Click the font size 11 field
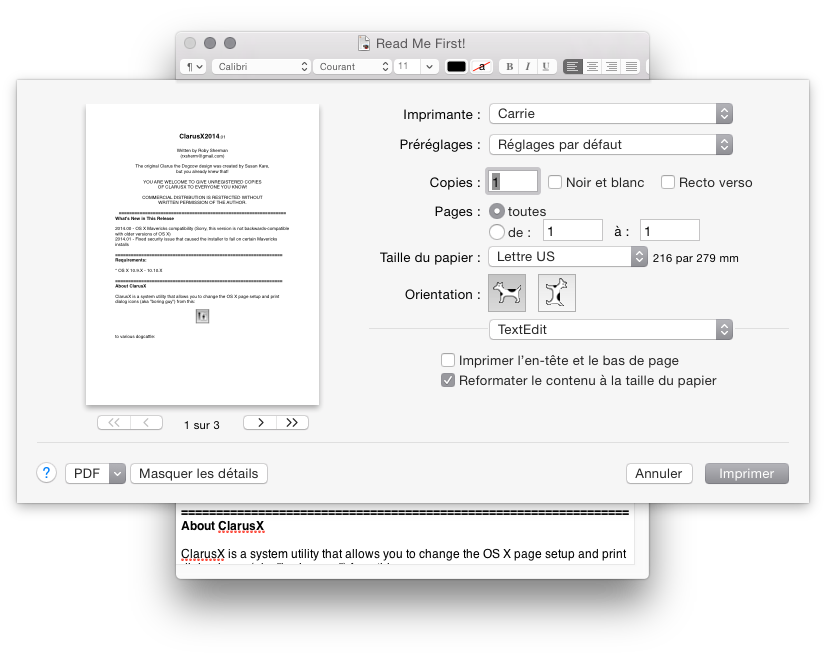 [408, 66]
